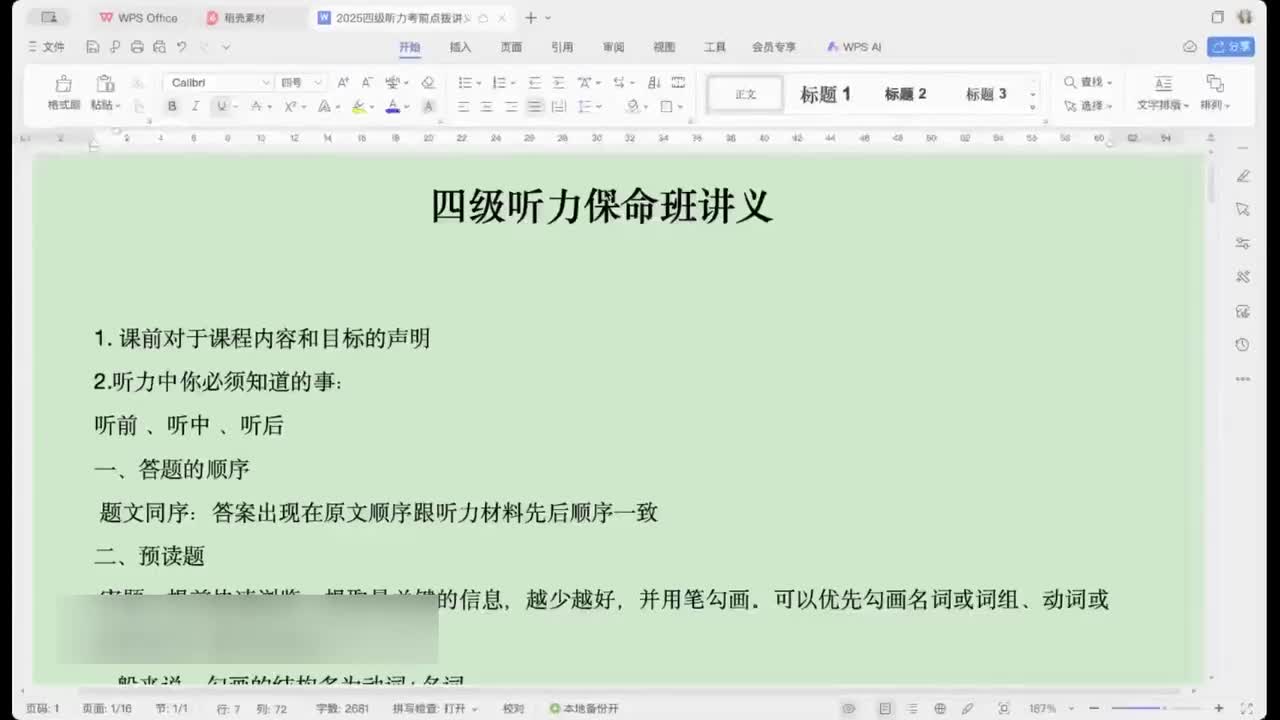
Task: Open the 稻壳素材 window tab
Action: point(244,18)
